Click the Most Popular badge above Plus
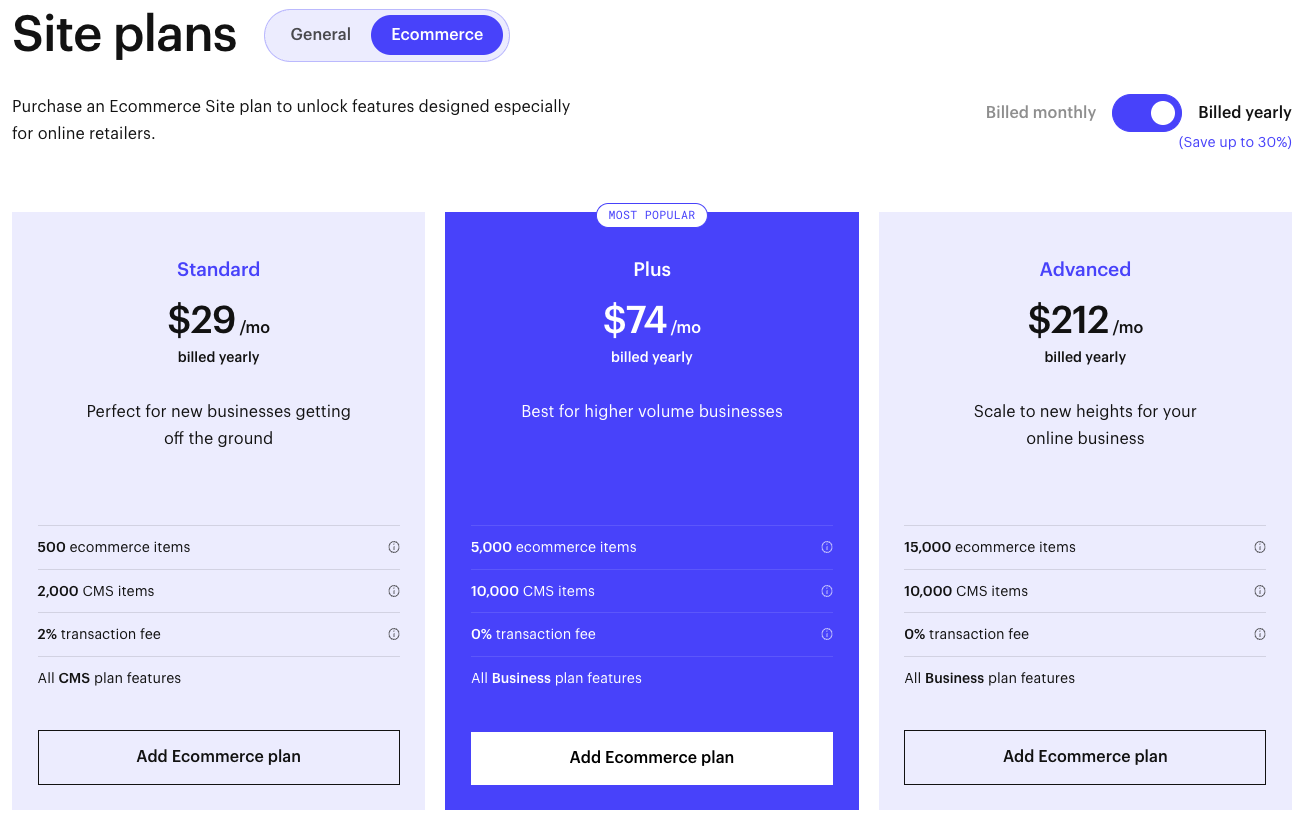The height and width of the screenshot is (838, 1307). tap(651, 215)
